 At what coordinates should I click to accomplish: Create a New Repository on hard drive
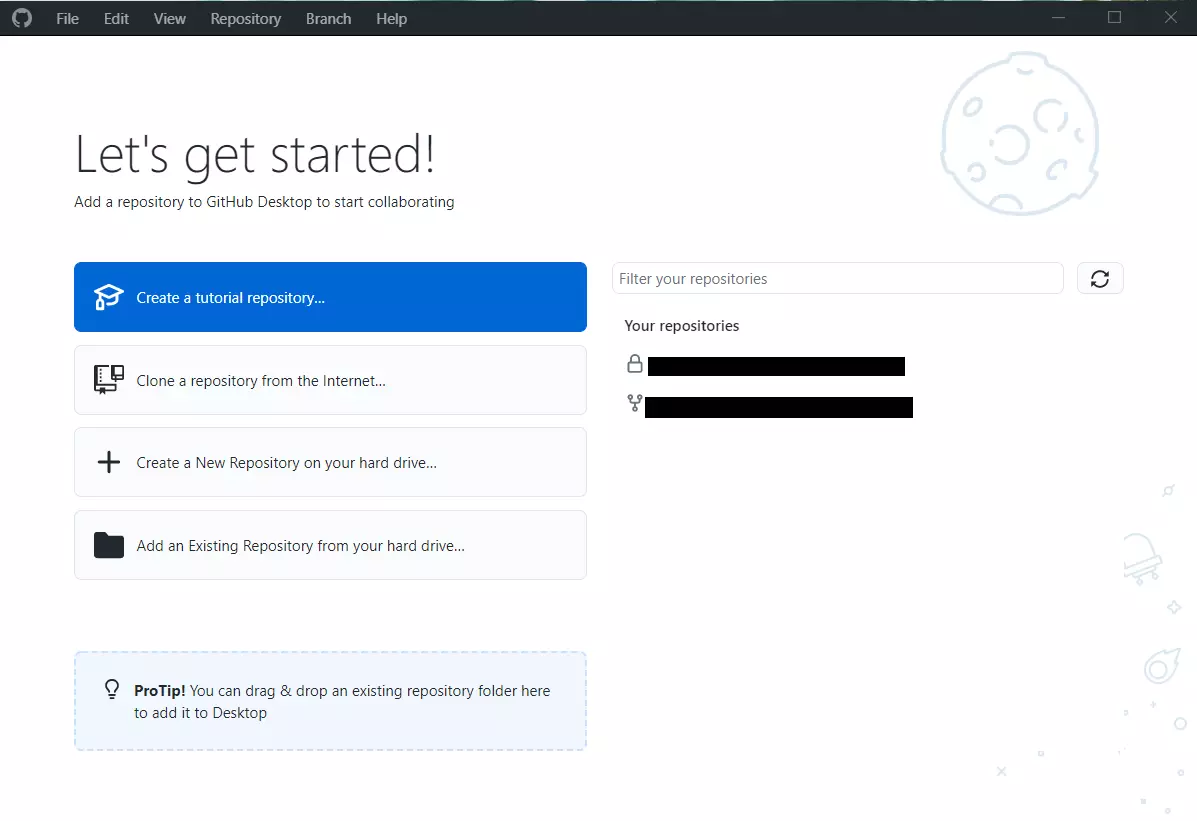click(331, 462)
